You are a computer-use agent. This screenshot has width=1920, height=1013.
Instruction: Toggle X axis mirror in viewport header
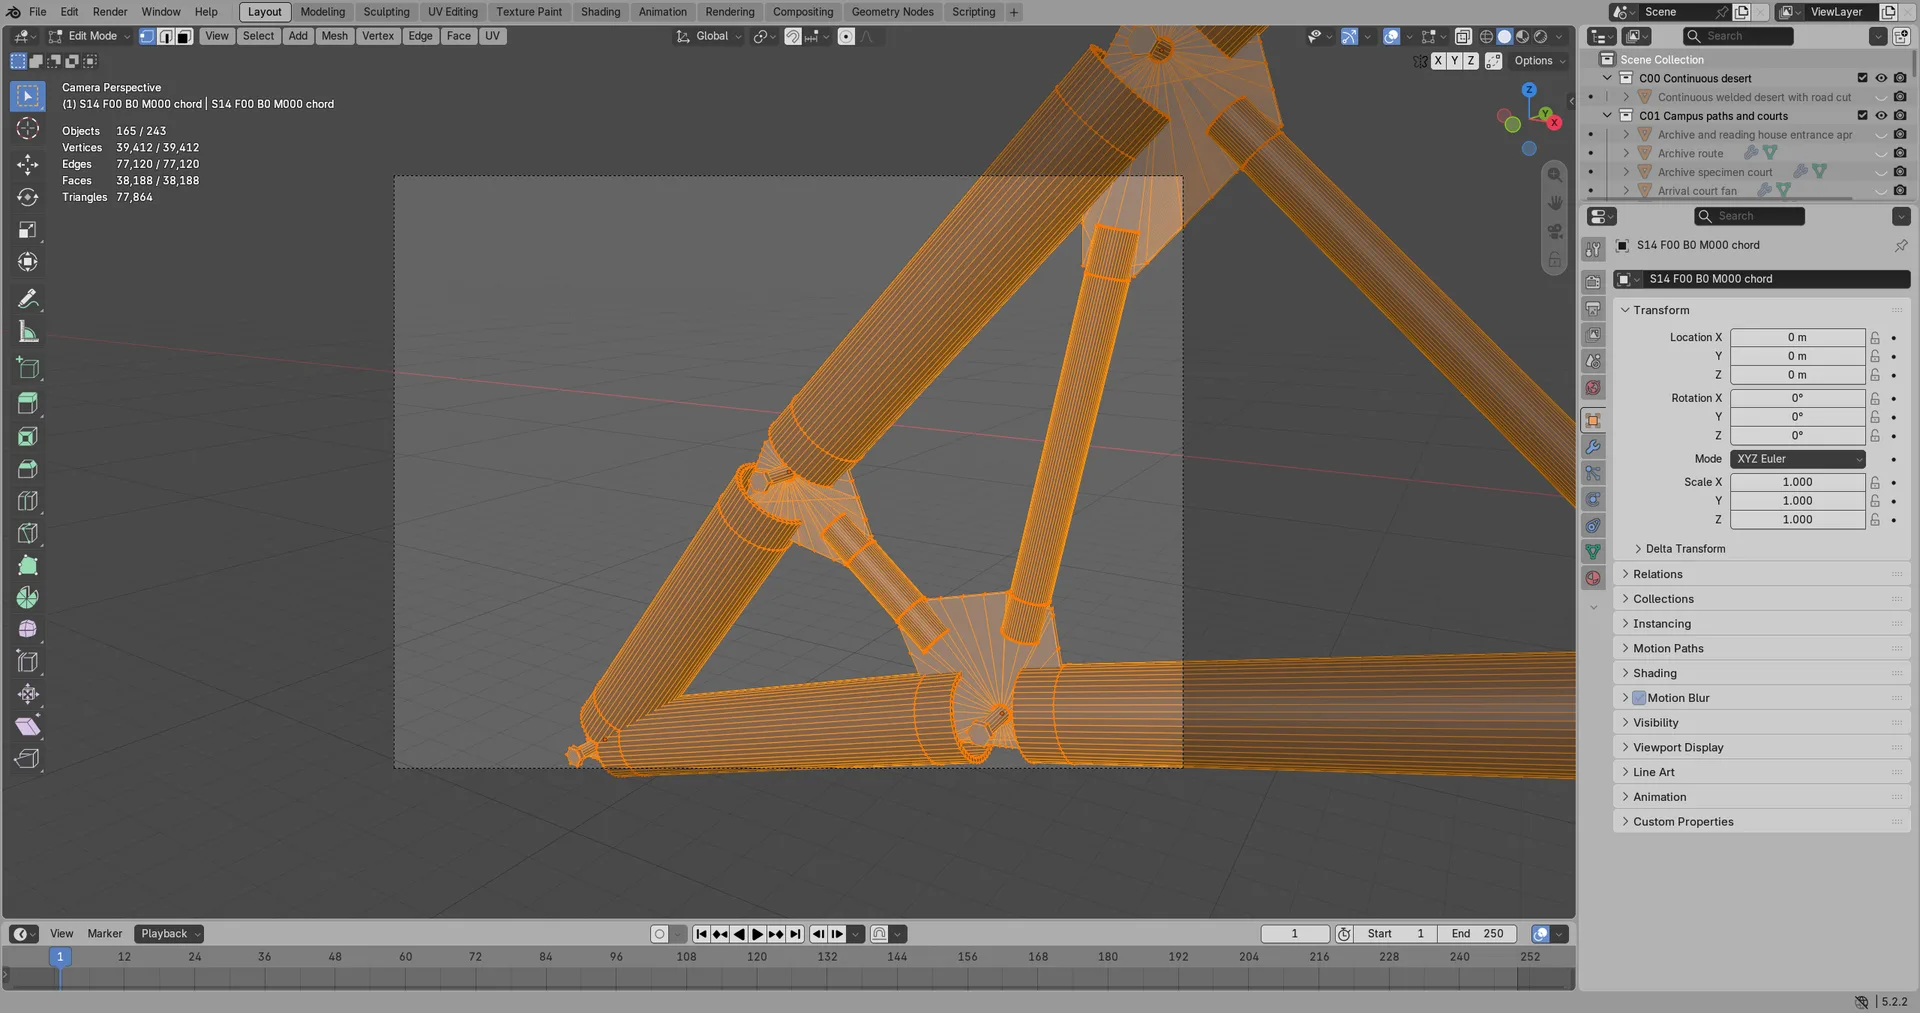(x=1438, y=61)
